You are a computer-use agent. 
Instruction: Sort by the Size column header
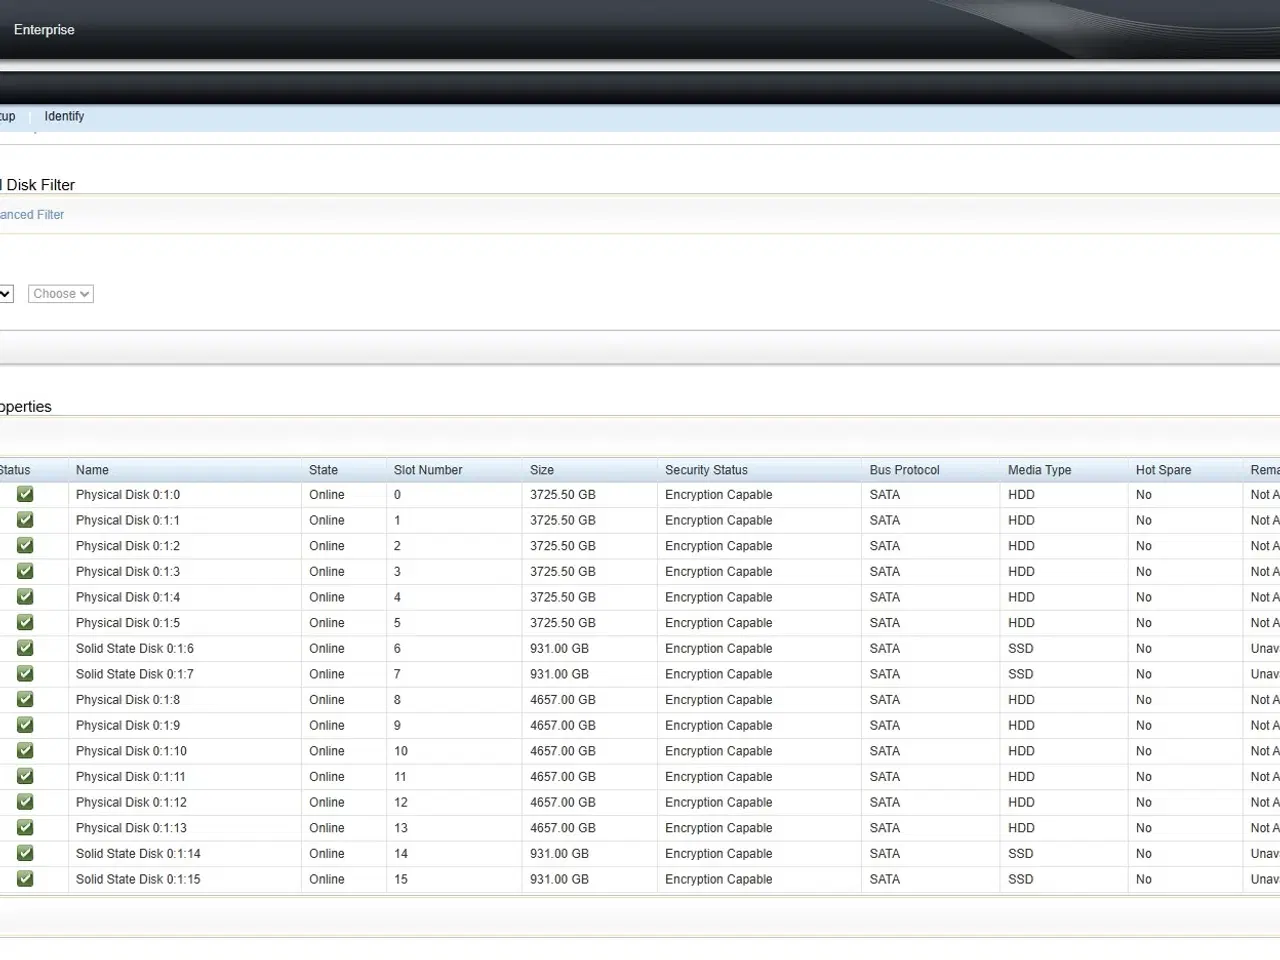point(542,470)
